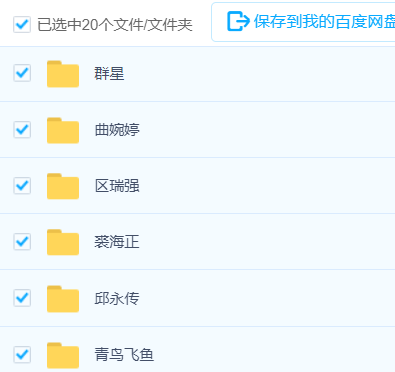Open the 曲婉婷 folder icon

63,130
